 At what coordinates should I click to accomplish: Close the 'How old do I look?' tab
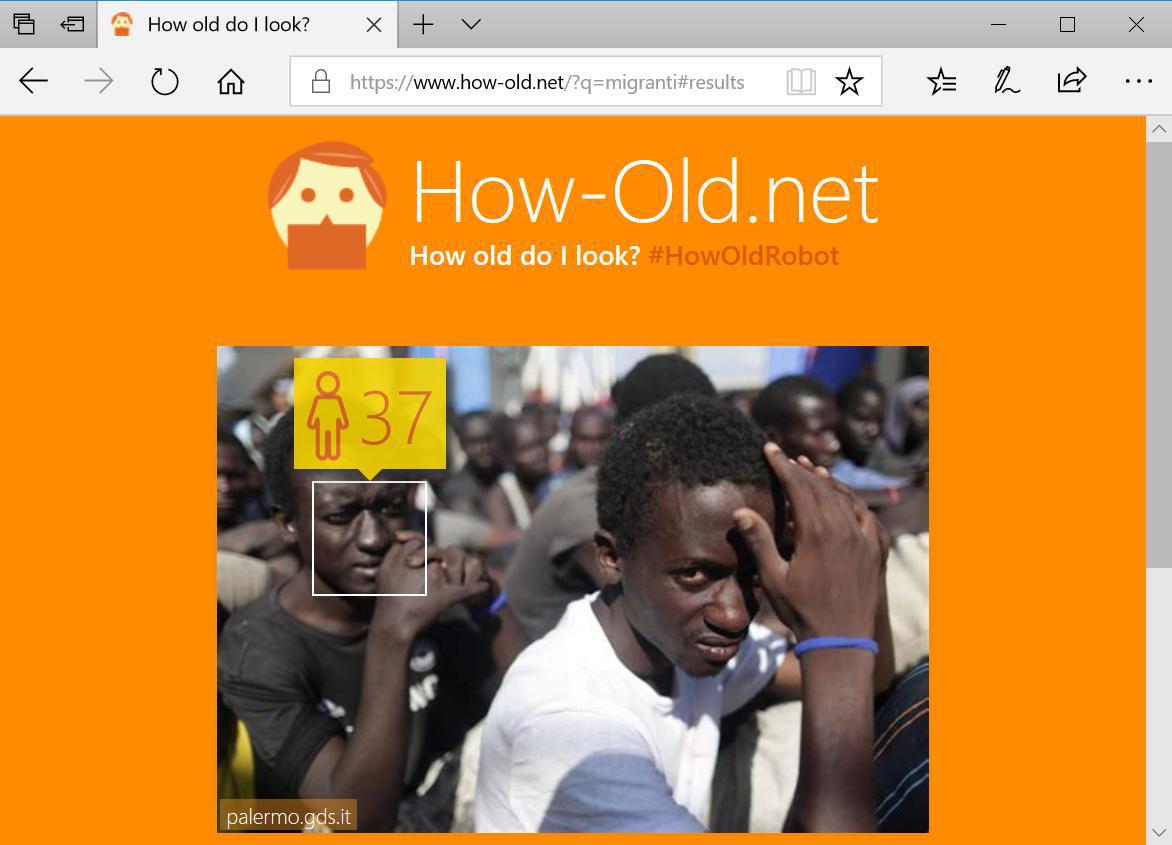pyautogui.click(x=374, y=25)
